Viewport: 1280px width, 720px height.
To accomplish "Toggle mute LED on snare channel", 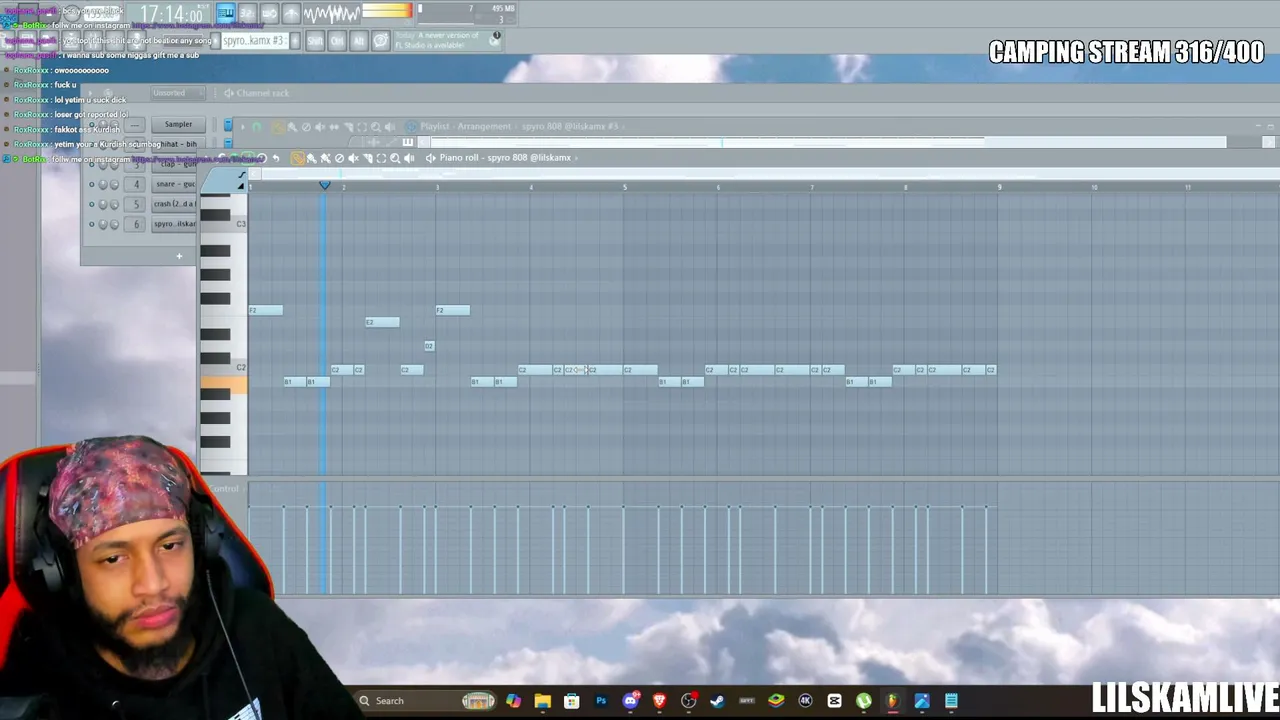I will point(92,185).
